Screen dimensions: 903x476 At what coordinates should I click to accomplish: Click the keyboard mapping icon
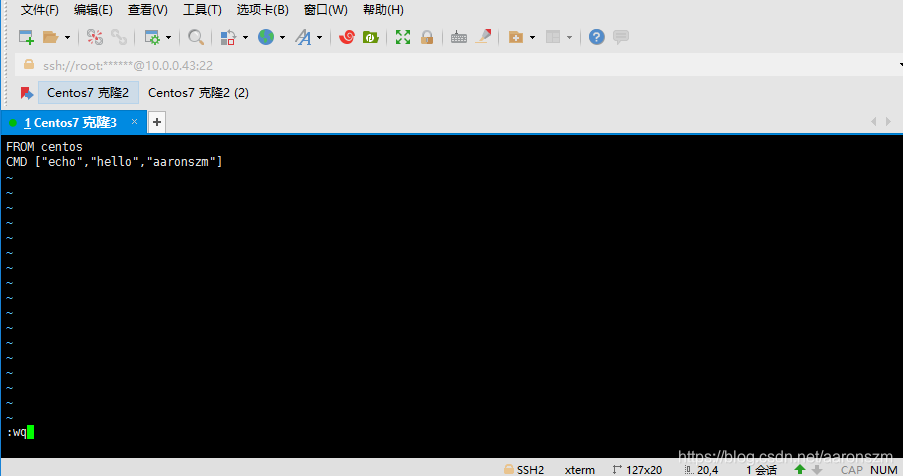click(458, 37)
